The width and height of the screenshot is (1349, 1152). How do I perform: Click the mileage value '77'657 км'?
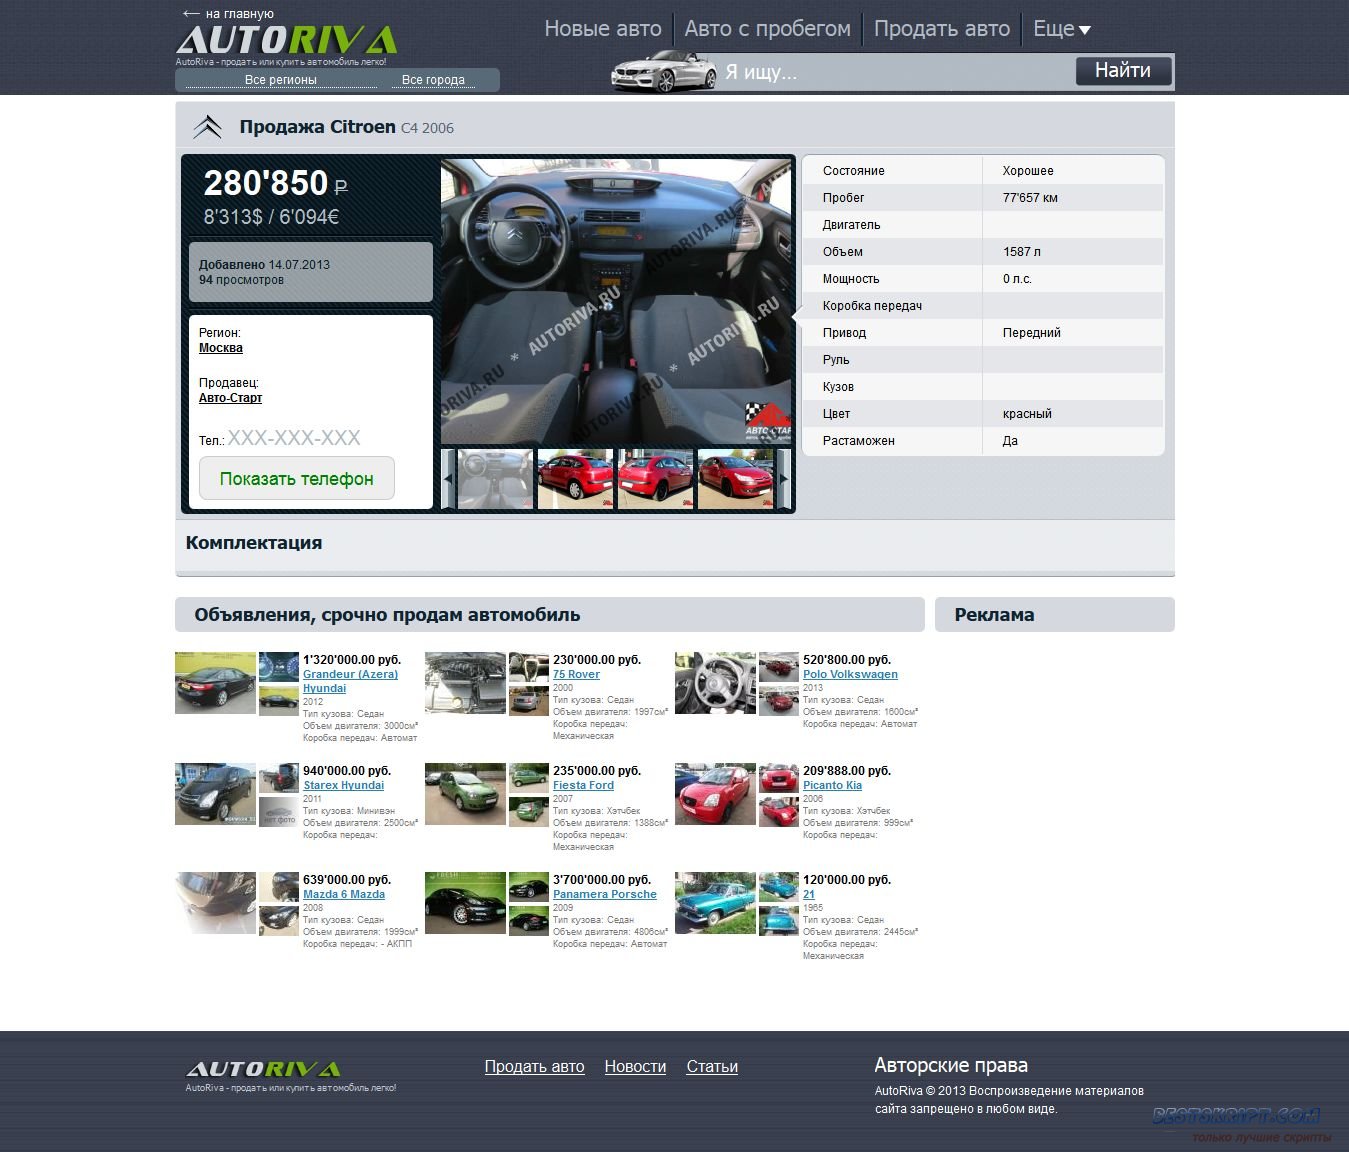pos(1030,198)
